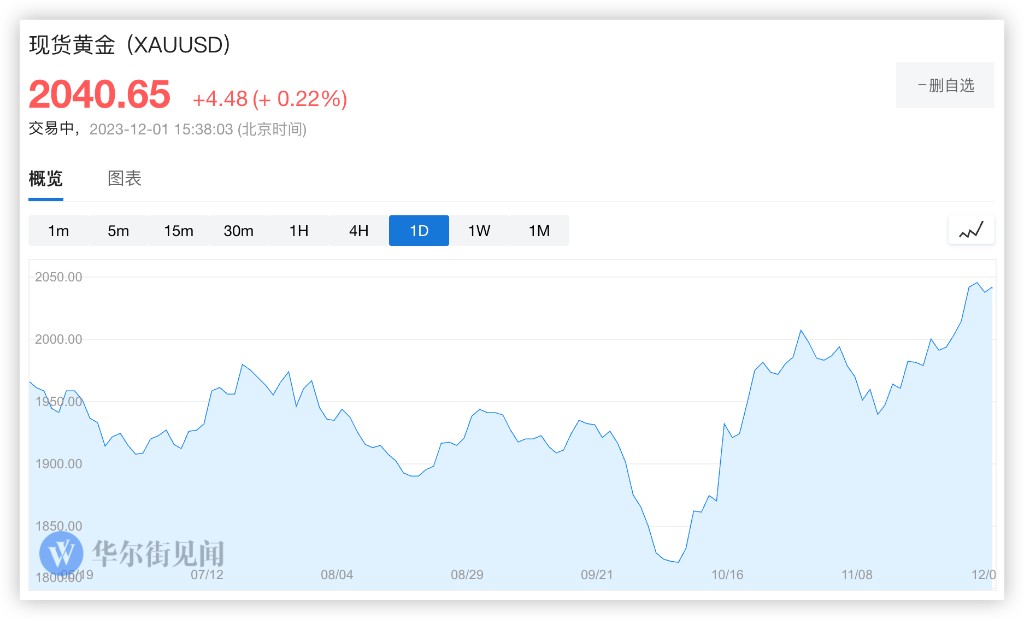The width and height of the screenshot is (1024, 619).
Task: Click the 2040.65 current price
Action: pyautogui.click(x=100, y=95)
